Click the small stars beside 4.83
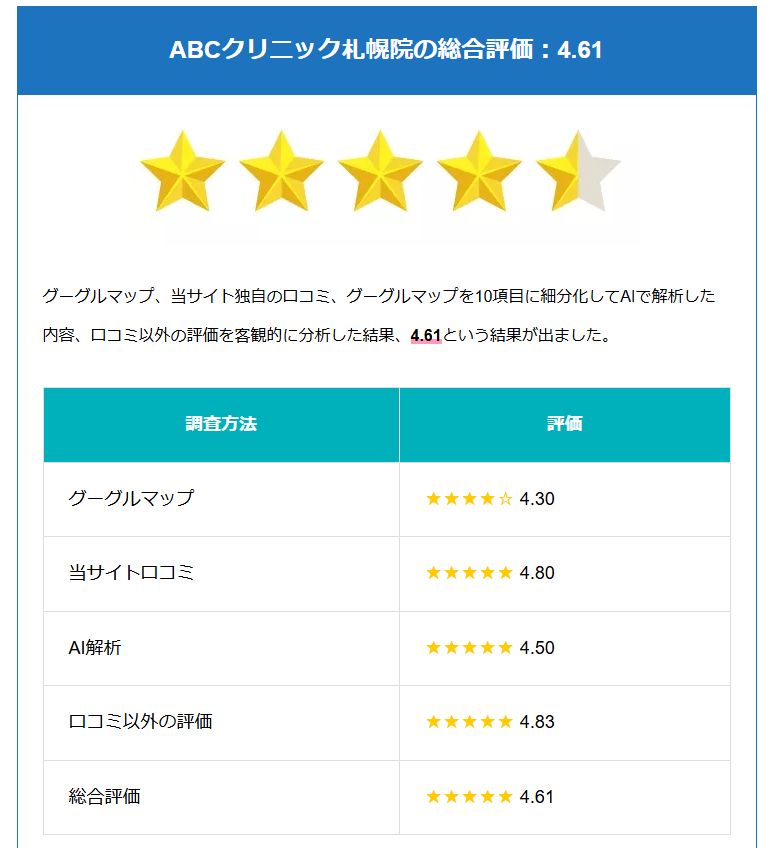The height and width of the screenshot is (848, 774). [469, 722]
